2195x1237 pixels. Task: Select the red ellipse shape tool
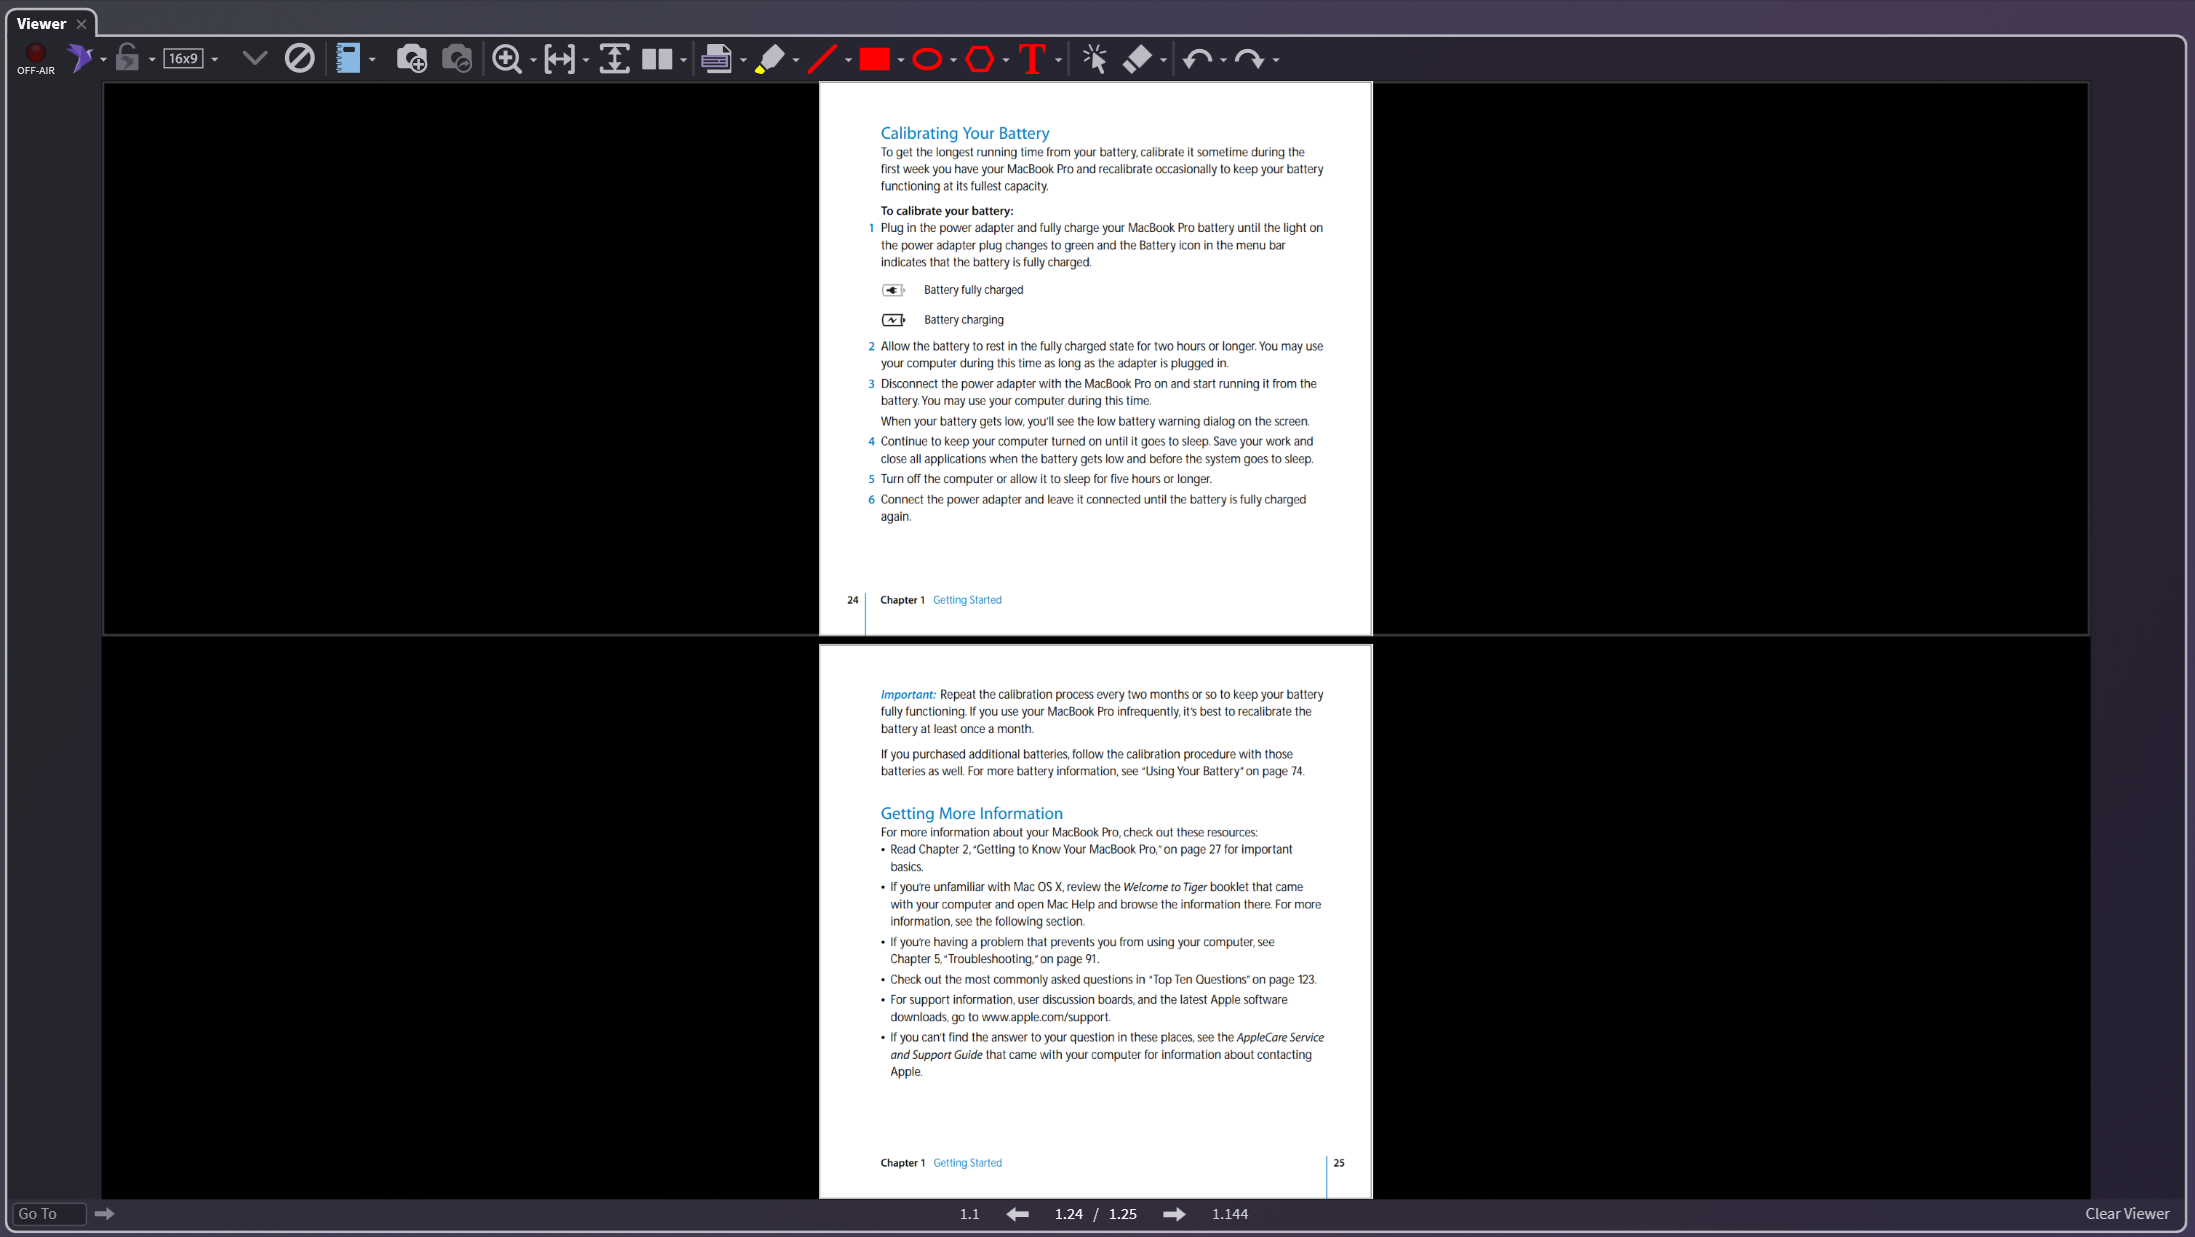click(x=927, y=59)
